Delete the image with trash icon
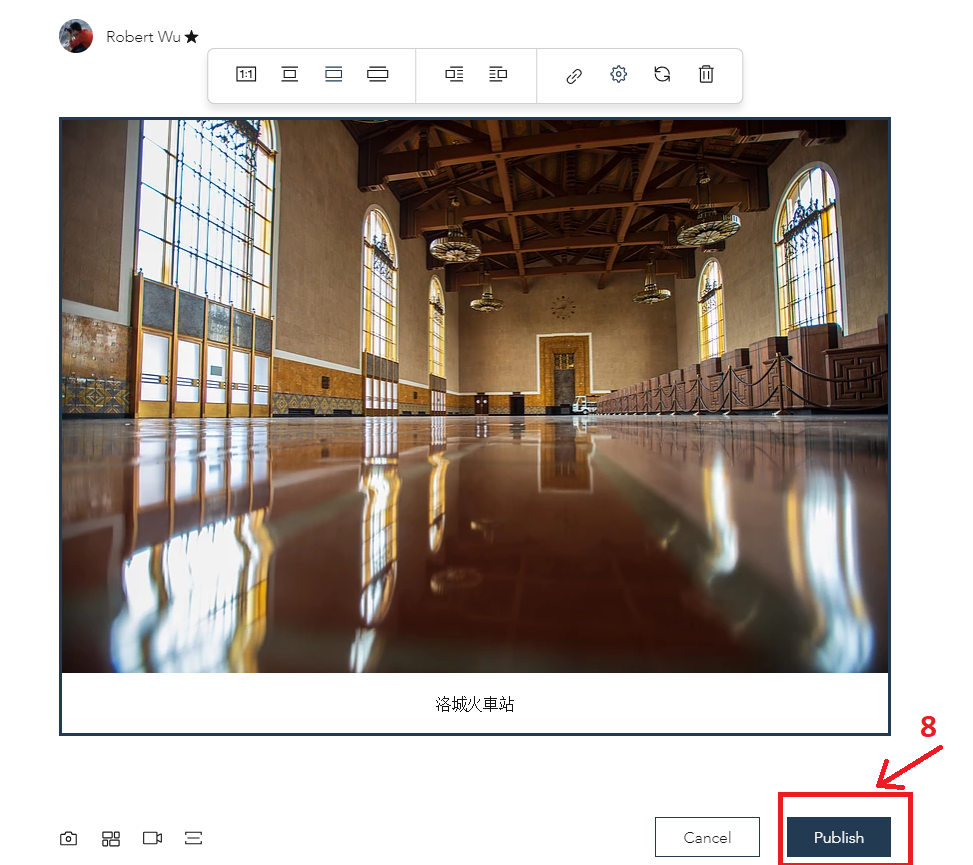973x865 pixels. (x=706, y=74)
